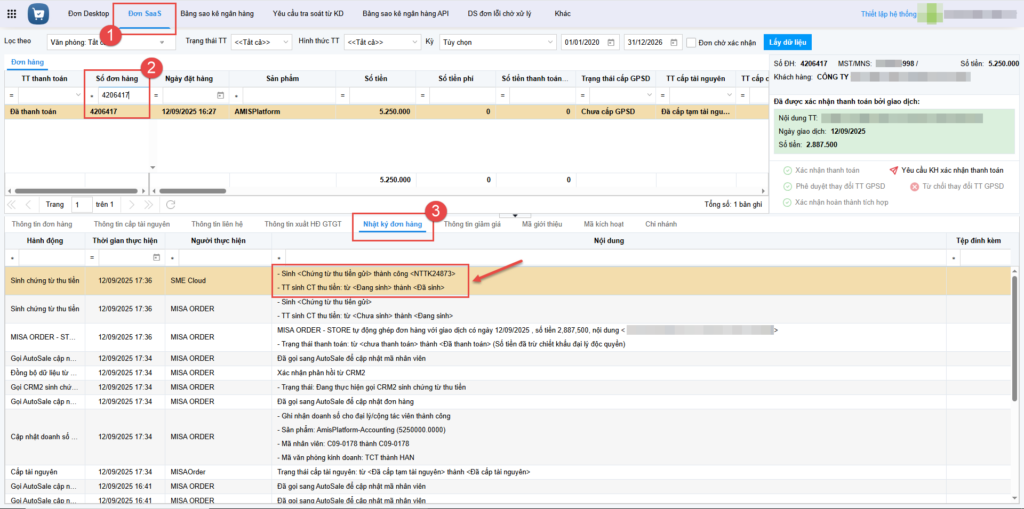The image size is (1024, 509).
Task: Jump to first page in pager
Action: click(11, 204)
